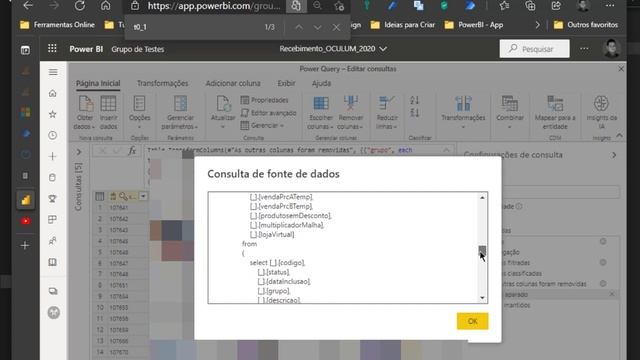Image resolution: width=640 pixels, height=360 pixels.
Task: Click the scrollbar thumb in the query text box
Action: [x=482, y=250]
